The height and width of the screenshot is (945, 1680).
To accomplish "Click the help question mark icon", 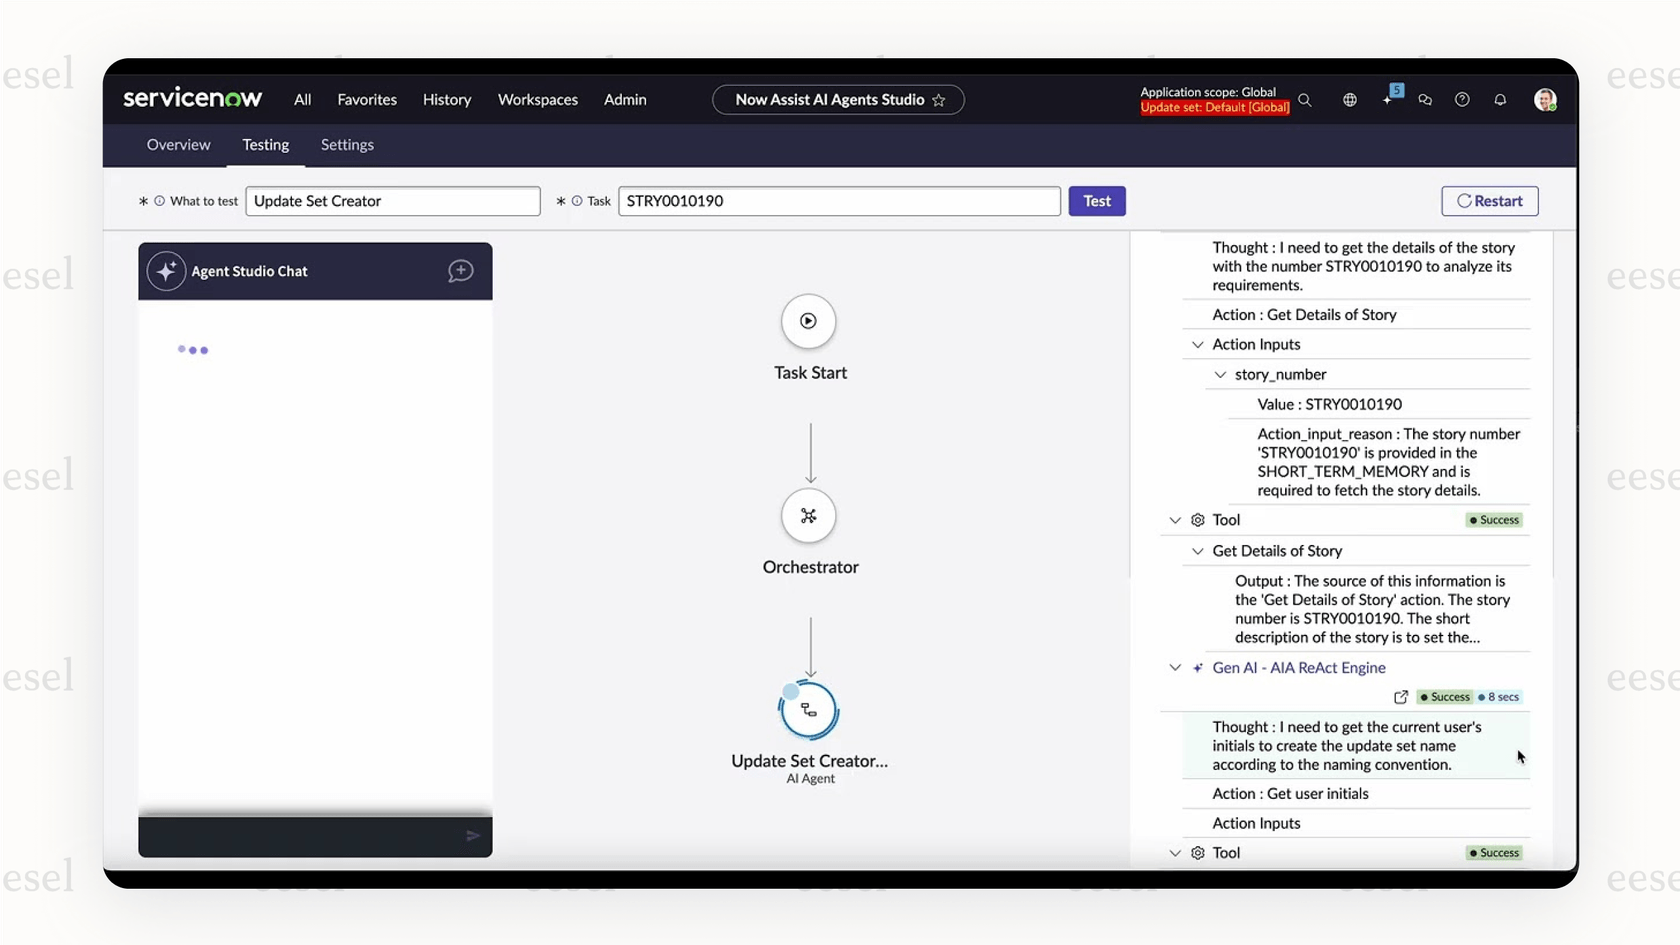I will pyautogui.click(x=1461, y=99).
